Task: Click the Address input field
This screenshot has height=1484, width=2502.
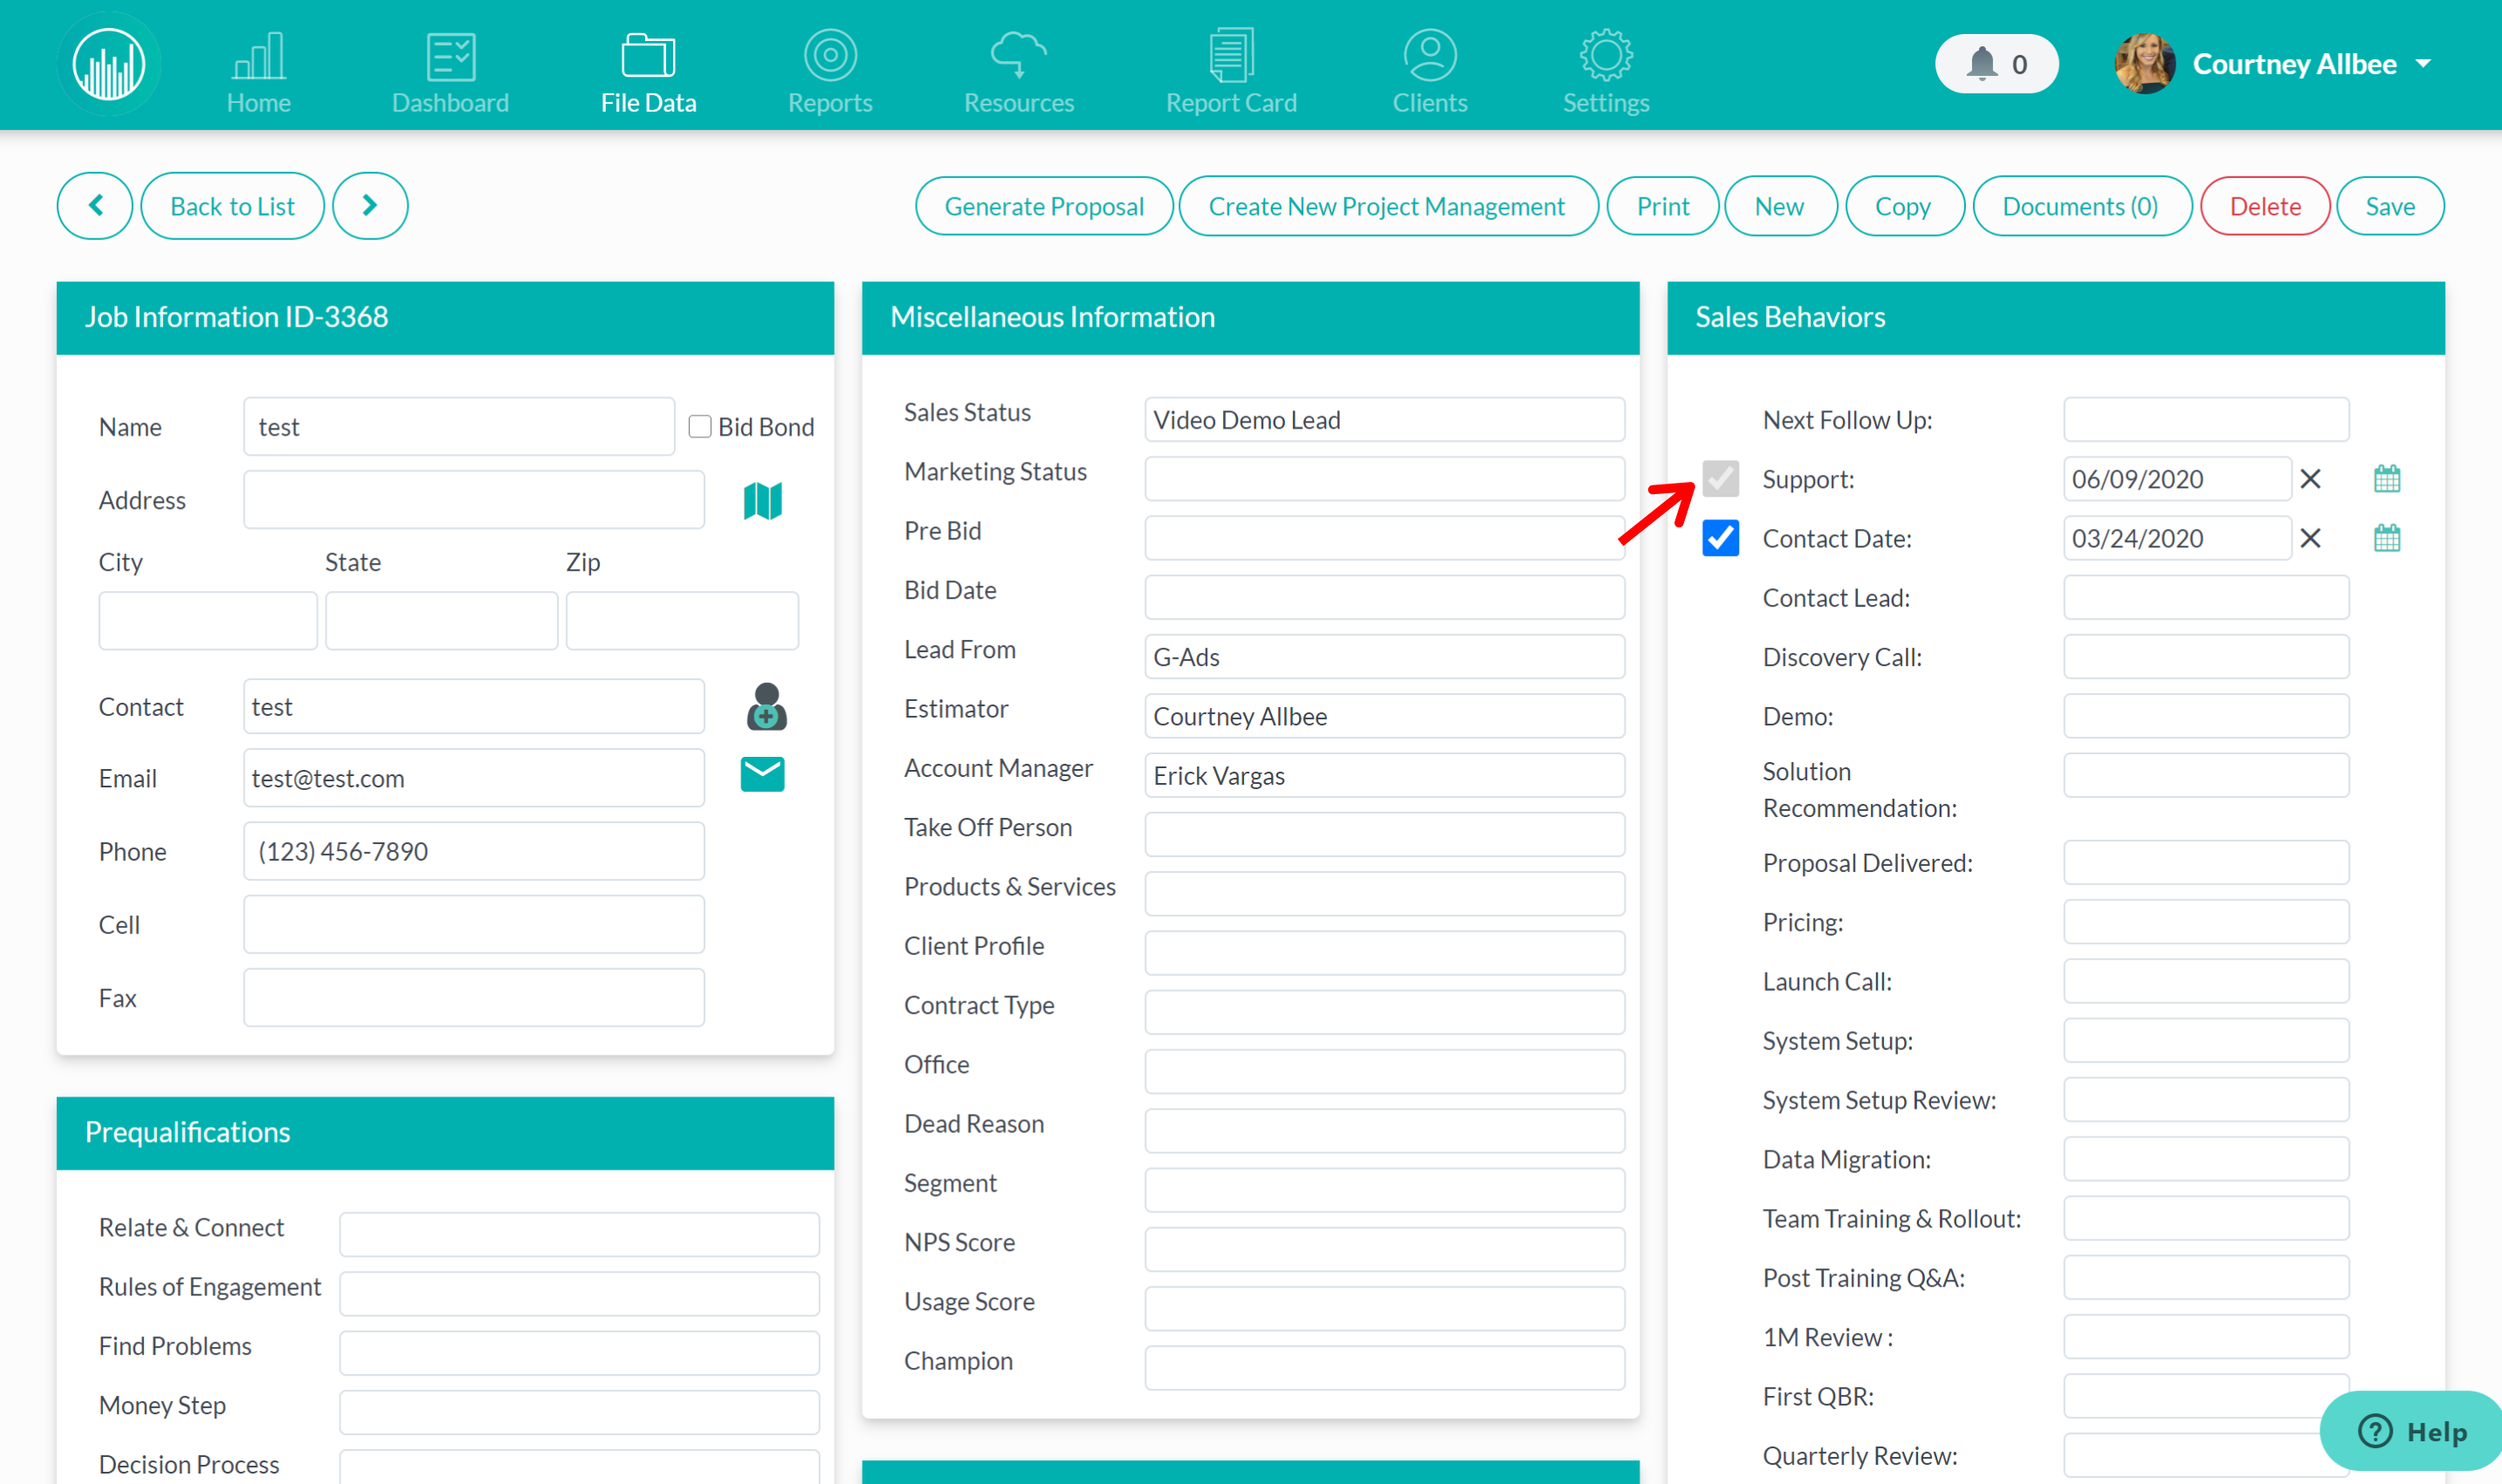Action: click(474, 500)
